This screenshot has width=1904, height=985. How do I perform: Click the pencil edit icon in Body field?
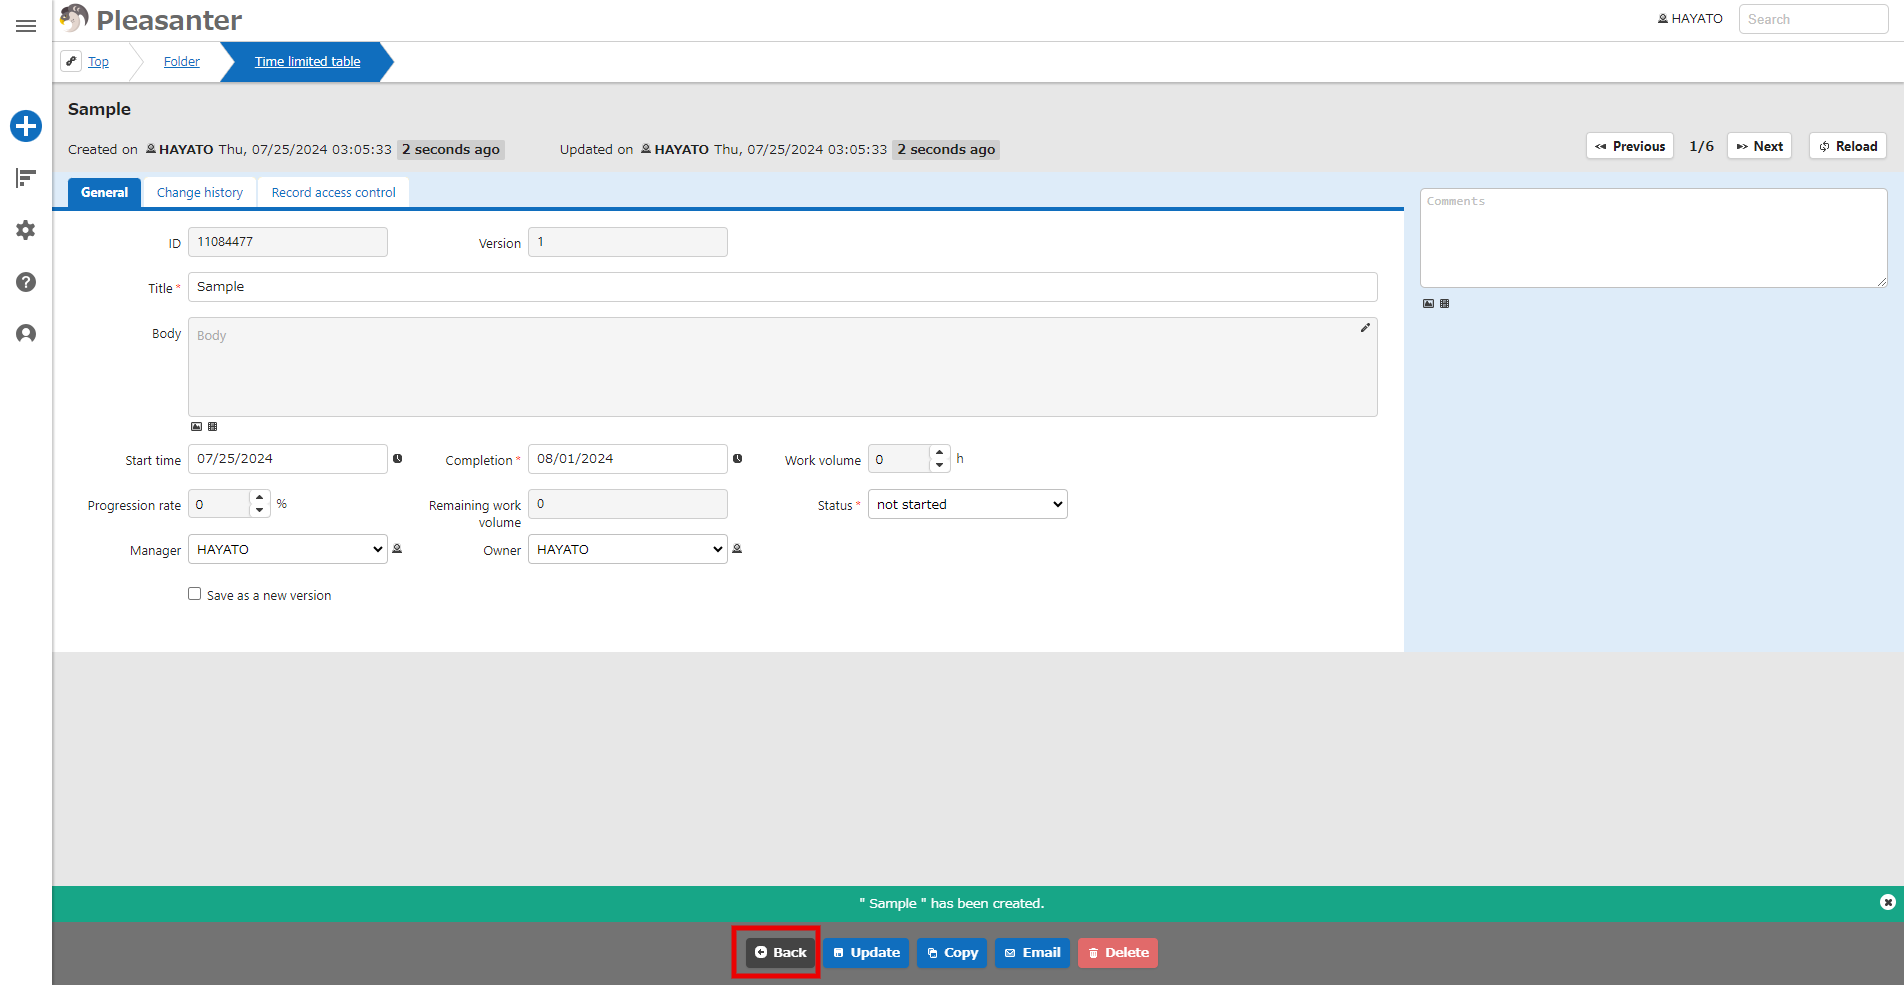click(x=1365, y=328)
